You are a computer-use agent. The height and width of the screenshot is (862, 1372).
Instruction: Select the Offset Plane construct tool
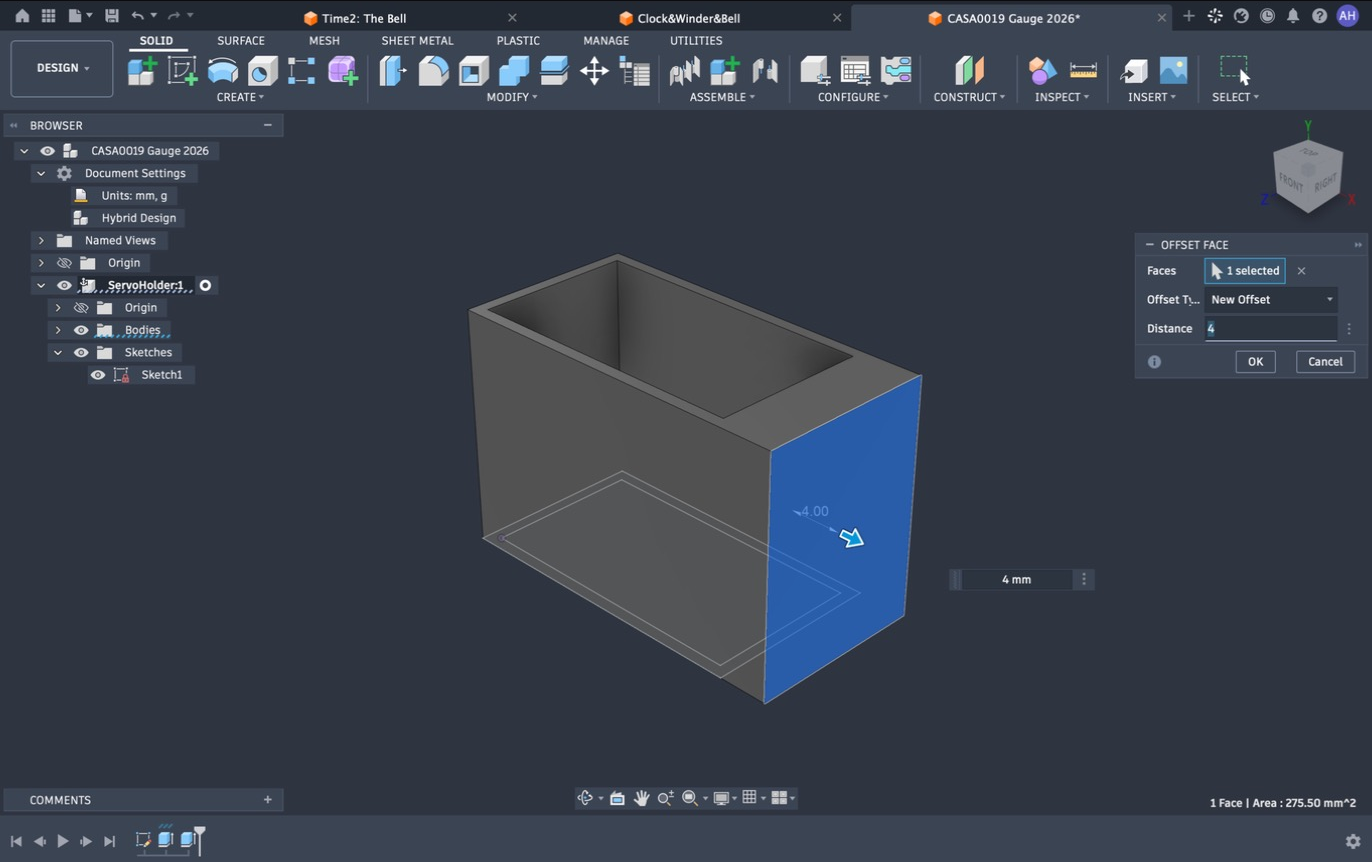coord(969,71)
